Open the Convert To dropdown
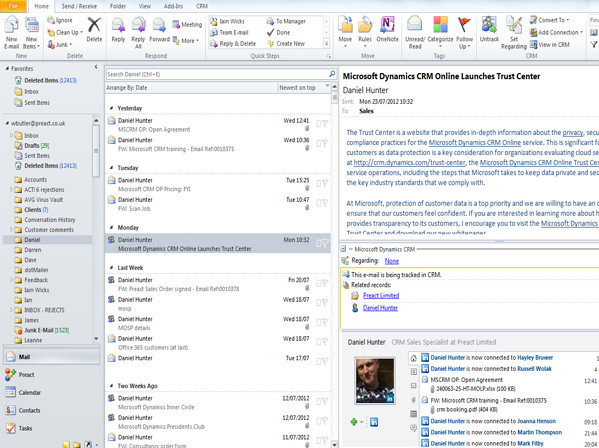This screenshot has height=448, width=599. (x=549, y=20)
